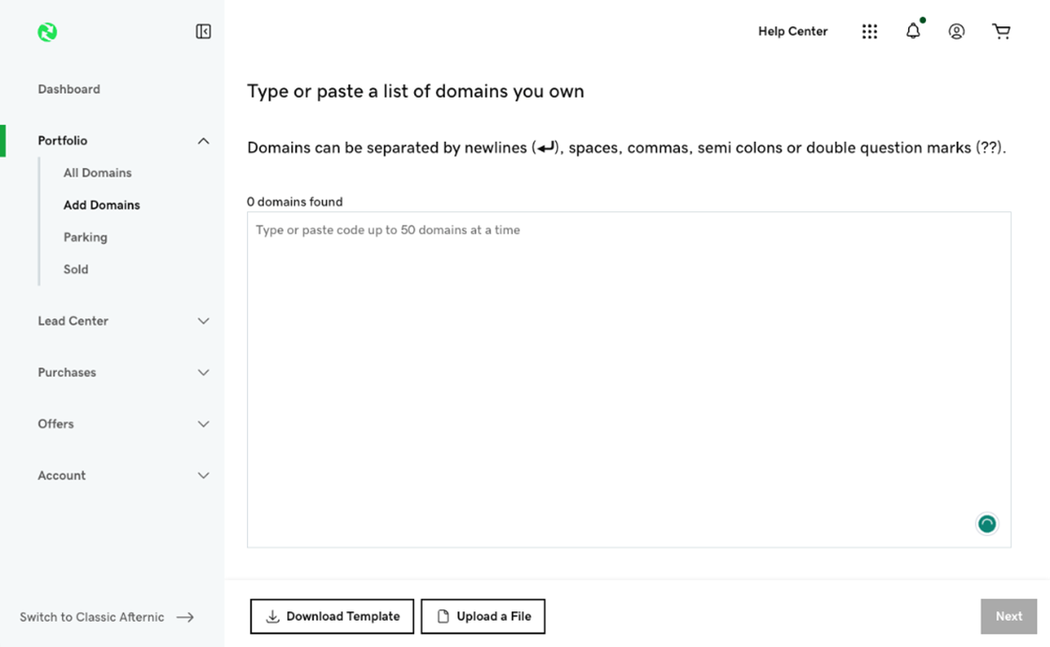Click the Upload a File button

tap(483, 616)
